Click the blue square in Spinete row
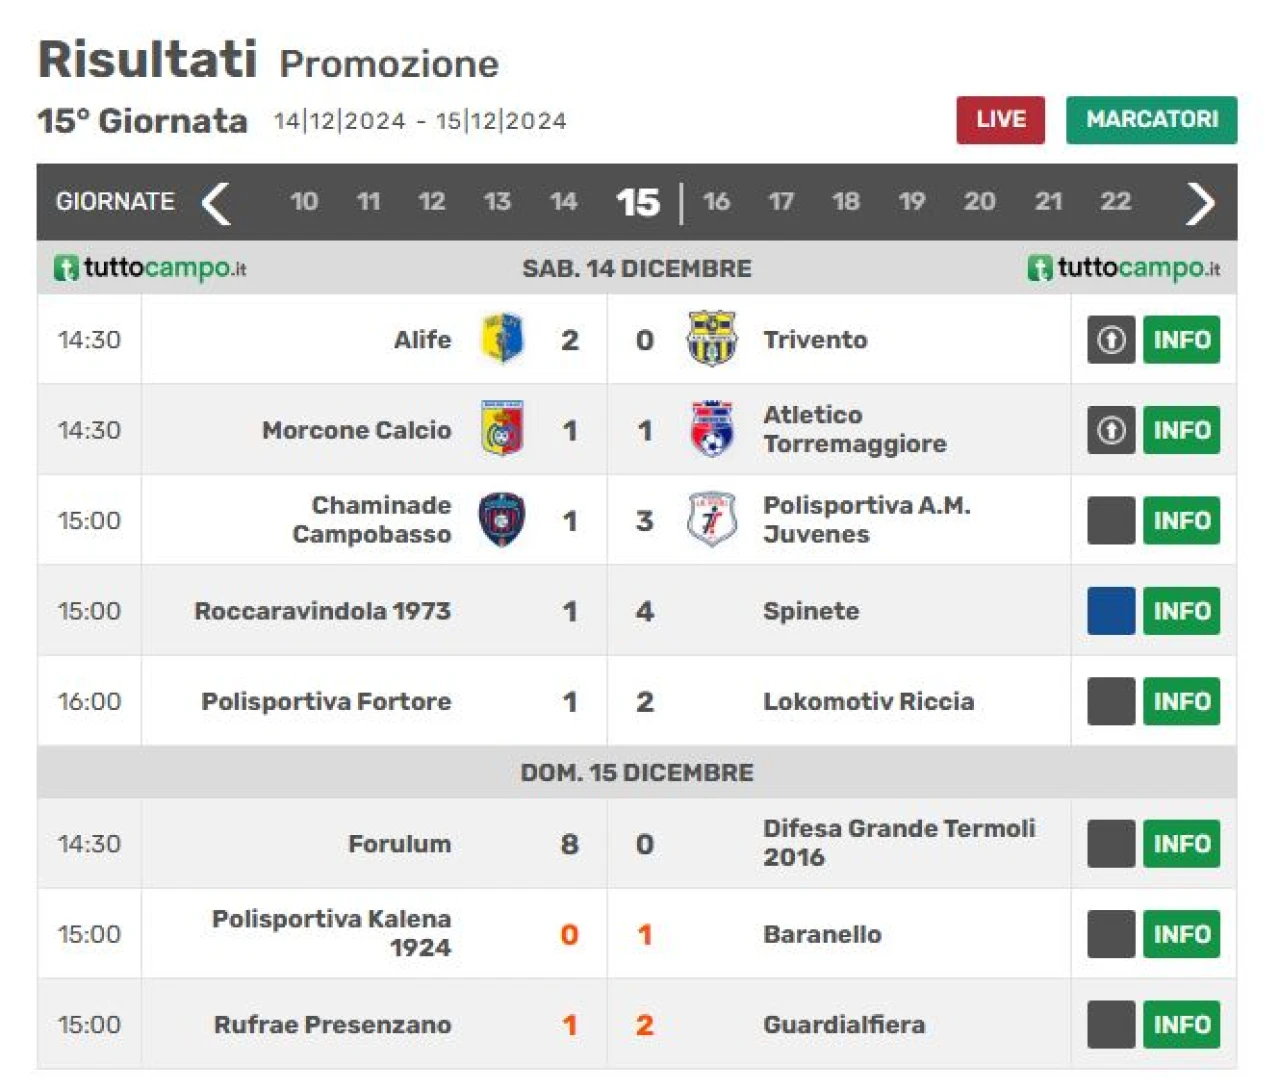 coord(1111,611)
